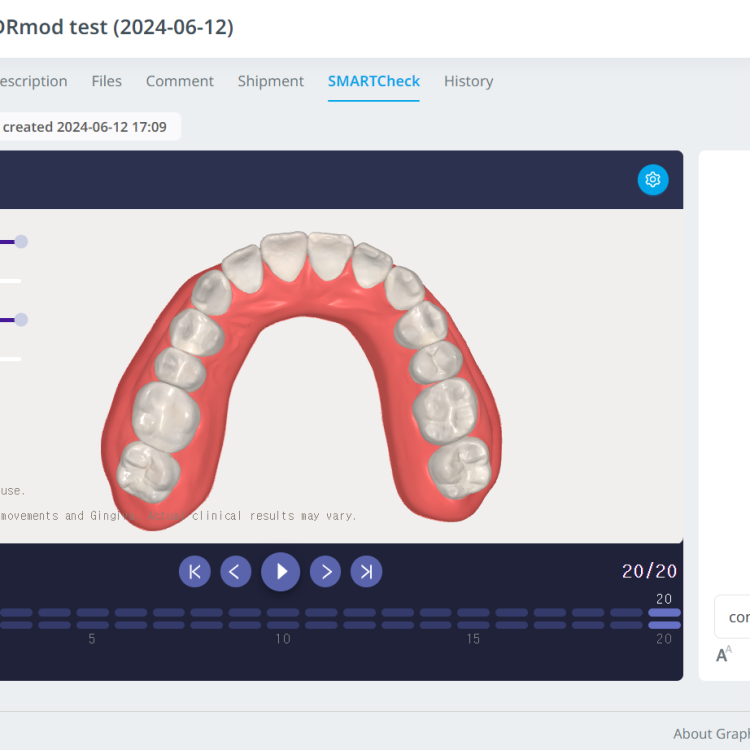The height and width of the screenshot is (750, 750).
Task: Click upper slider handle beside model
Action: click(21, 242)
